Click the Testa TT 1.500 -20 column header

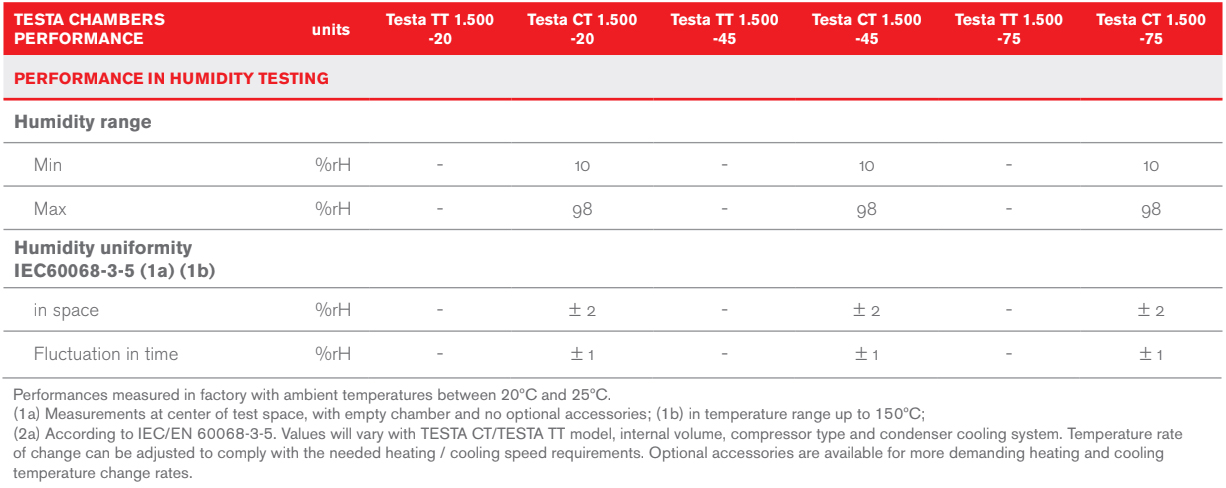[440, 29]
